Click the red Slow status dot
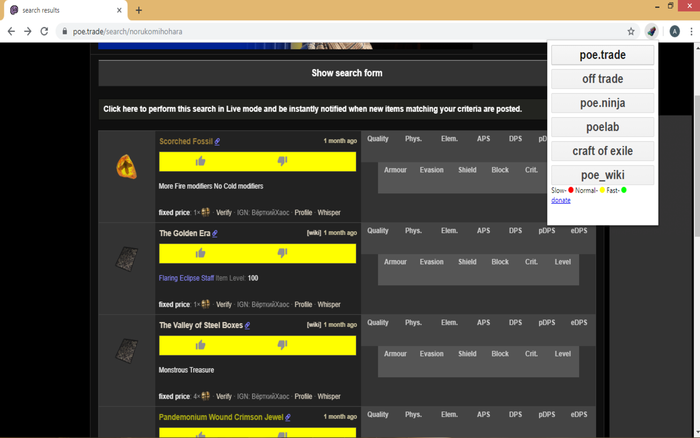700x438 pixels. [571, 190]
